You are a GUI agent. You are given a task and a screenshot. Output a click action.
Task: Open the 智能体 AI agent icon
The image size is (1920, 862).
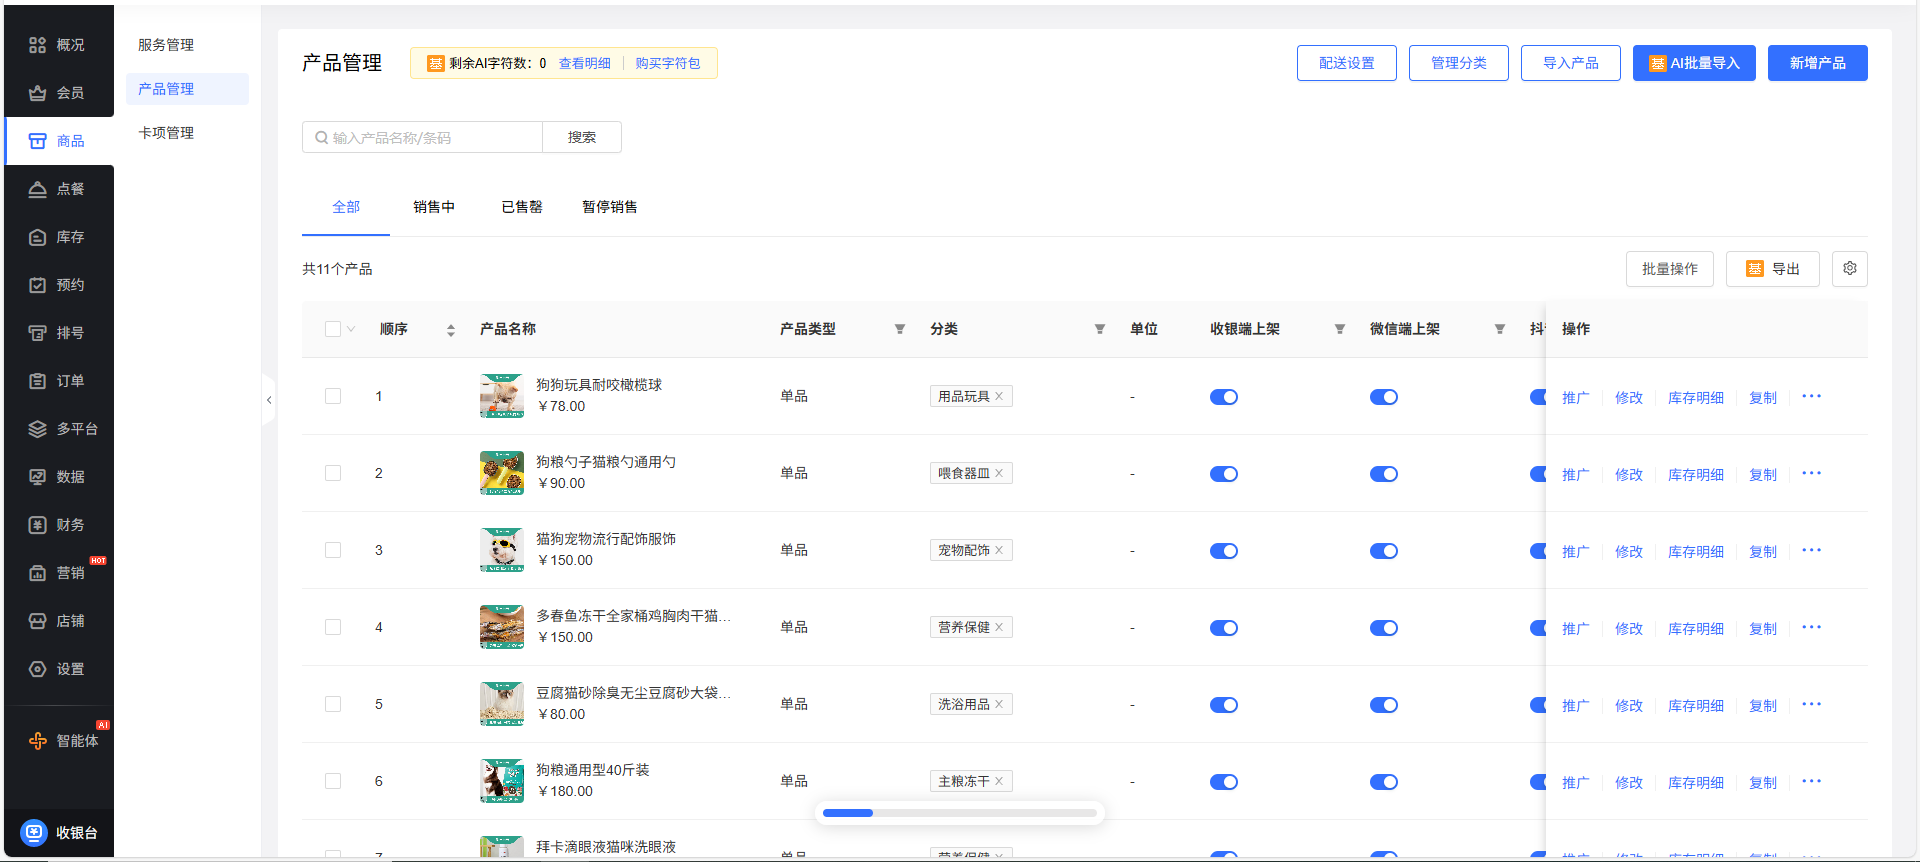[x=38, y=741]
